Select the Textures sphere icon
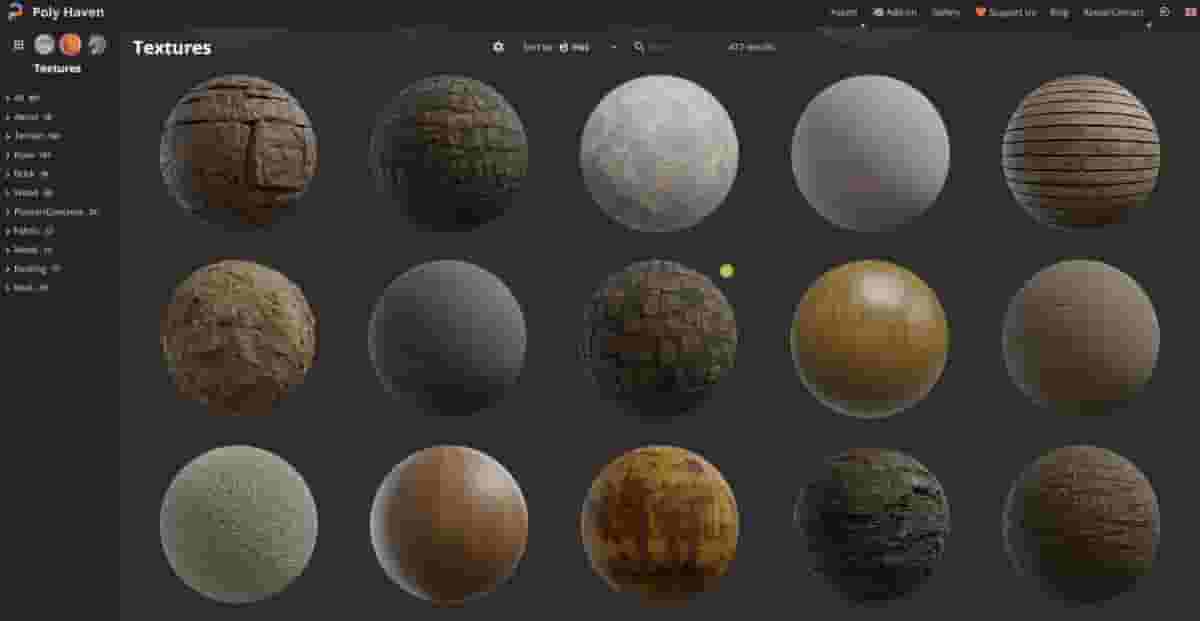This screenshot has width=1200, height=621. (x=70, y=44)
